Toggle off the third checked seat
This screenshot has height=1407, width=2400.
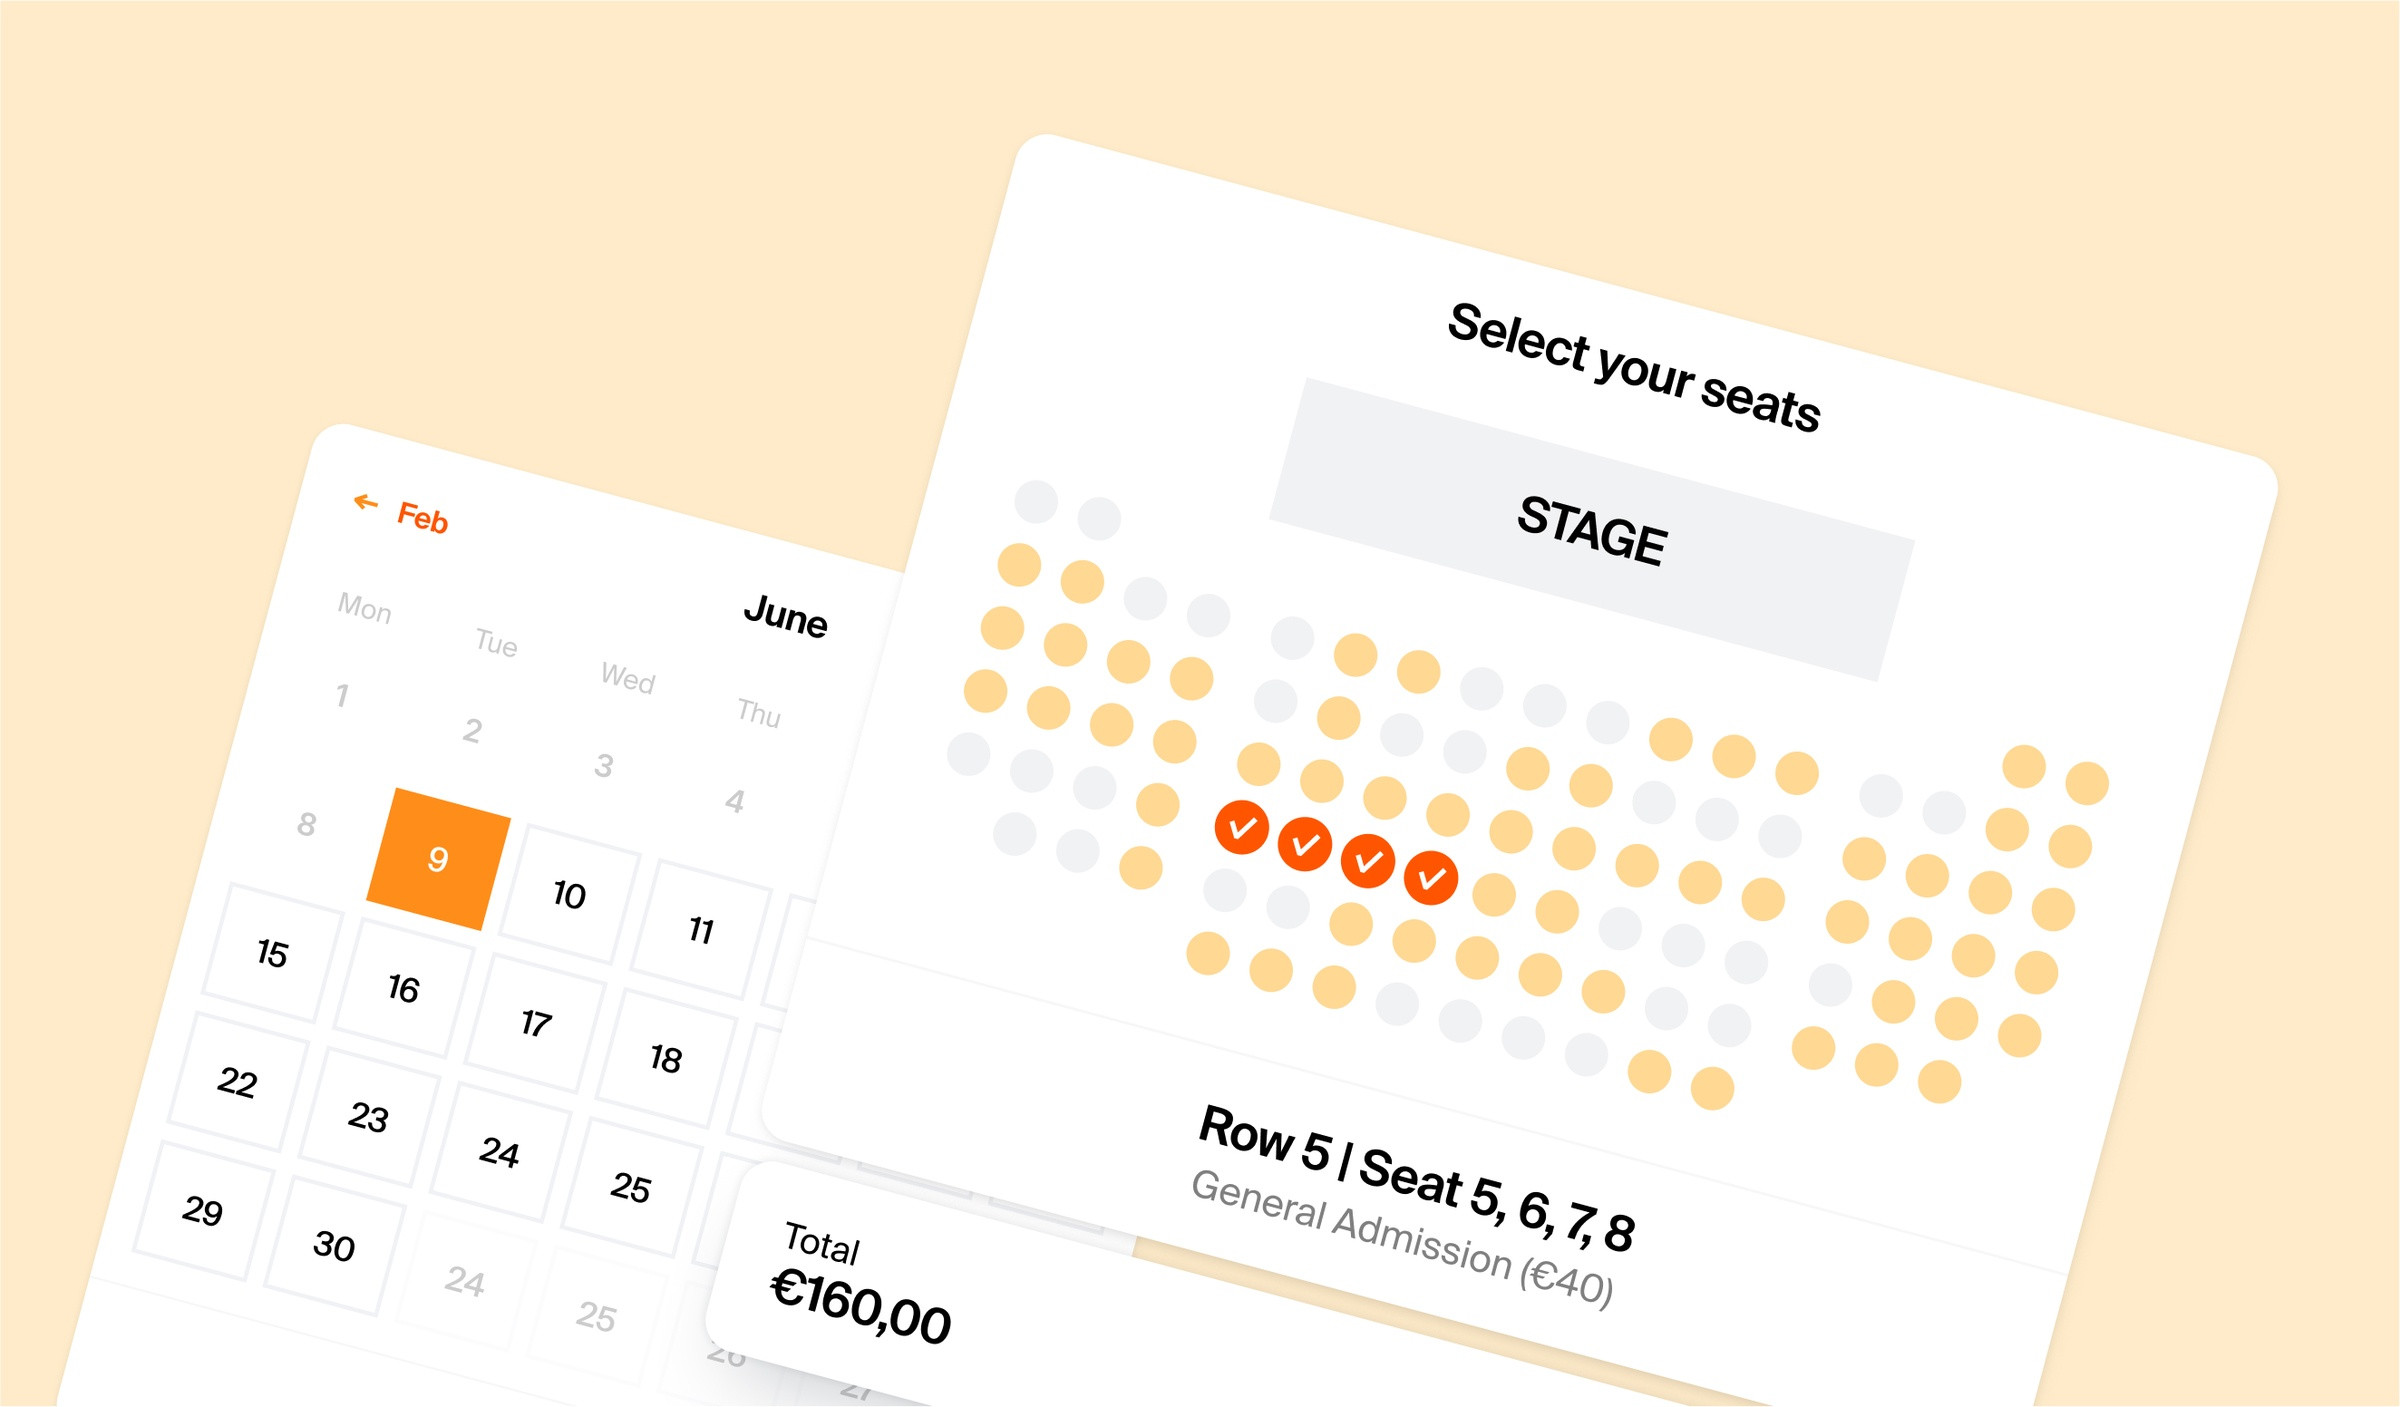coord(1367,861)
